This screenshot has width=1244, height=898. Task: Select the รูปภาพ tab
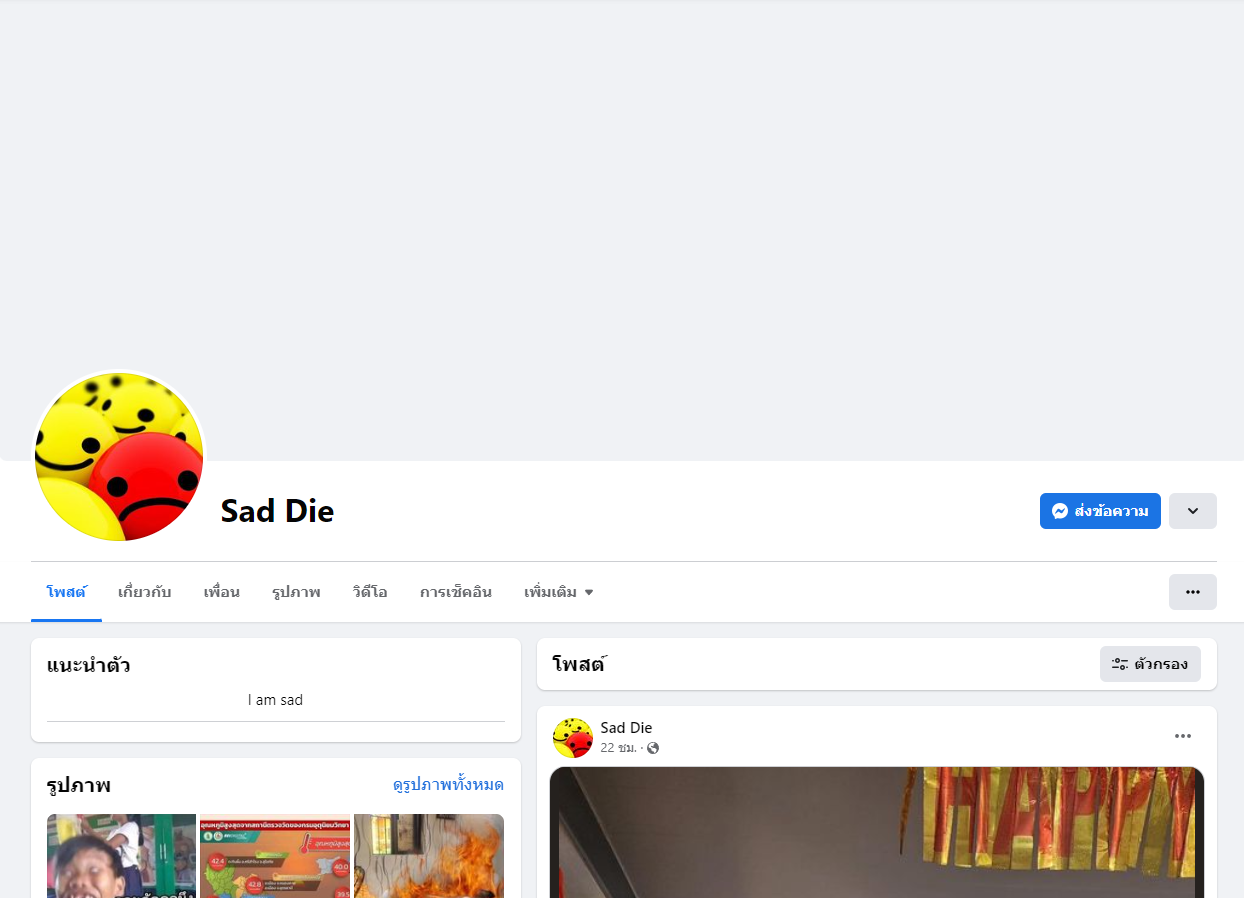[x=296, y=592]
